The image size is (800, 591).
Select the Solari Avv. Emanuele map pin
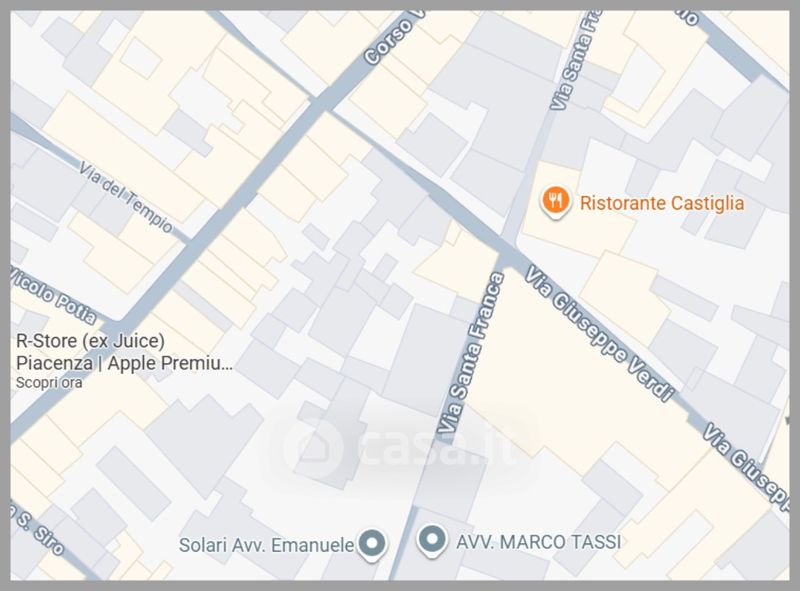tap(372, 545)
